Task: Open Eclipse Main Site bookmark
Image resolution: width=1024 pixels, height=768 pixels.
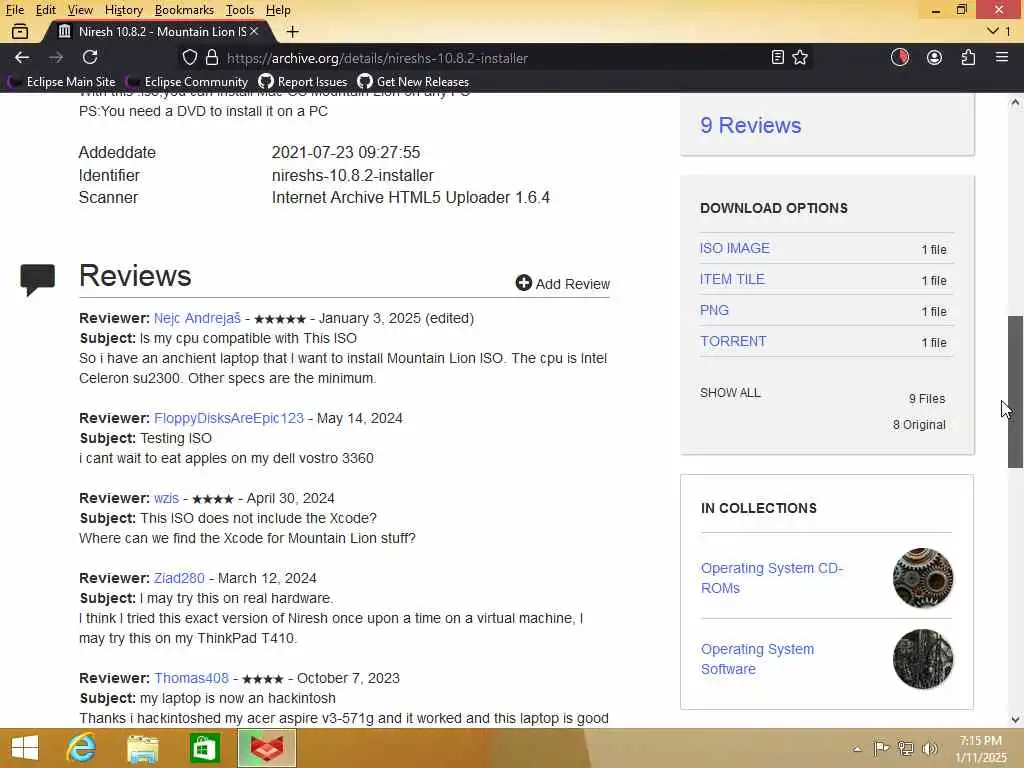Action: click(61, 82)
